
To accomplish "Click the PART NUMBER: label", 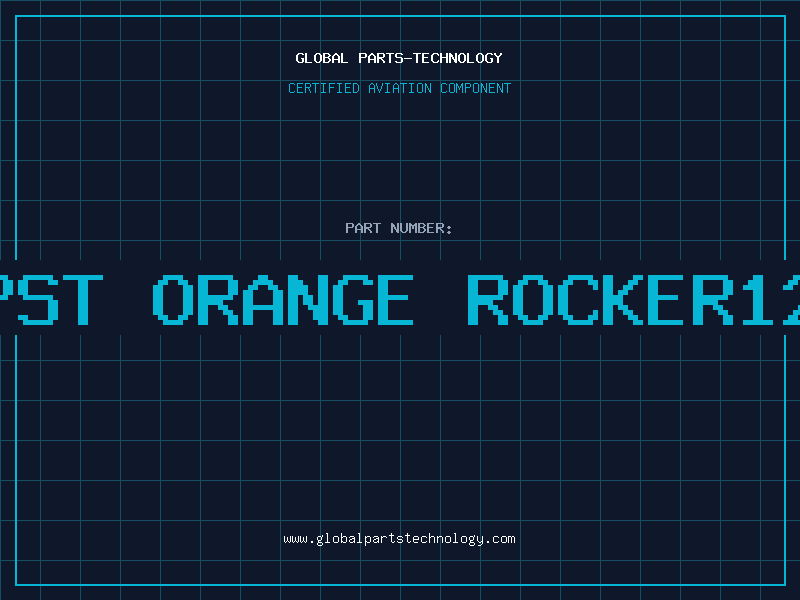I will tap(399, 228).
